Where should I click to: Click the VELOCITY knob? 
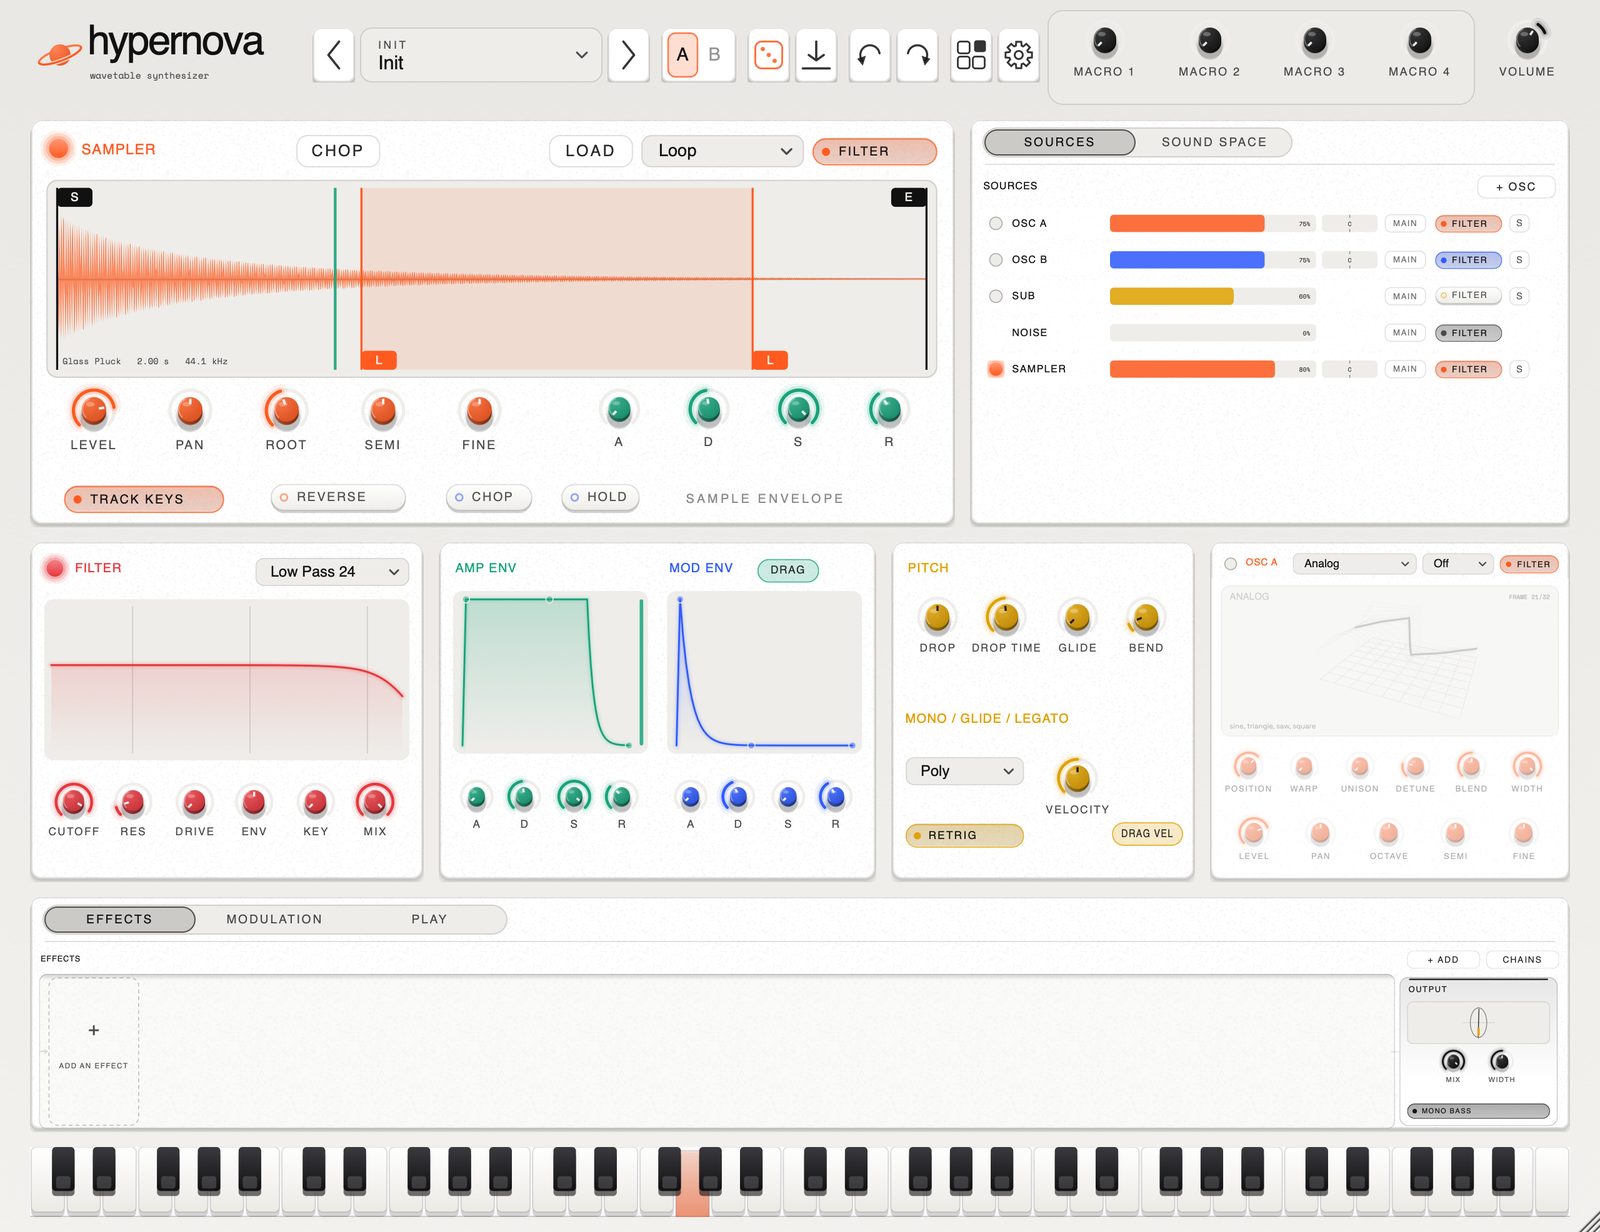tap(1076, 777)
